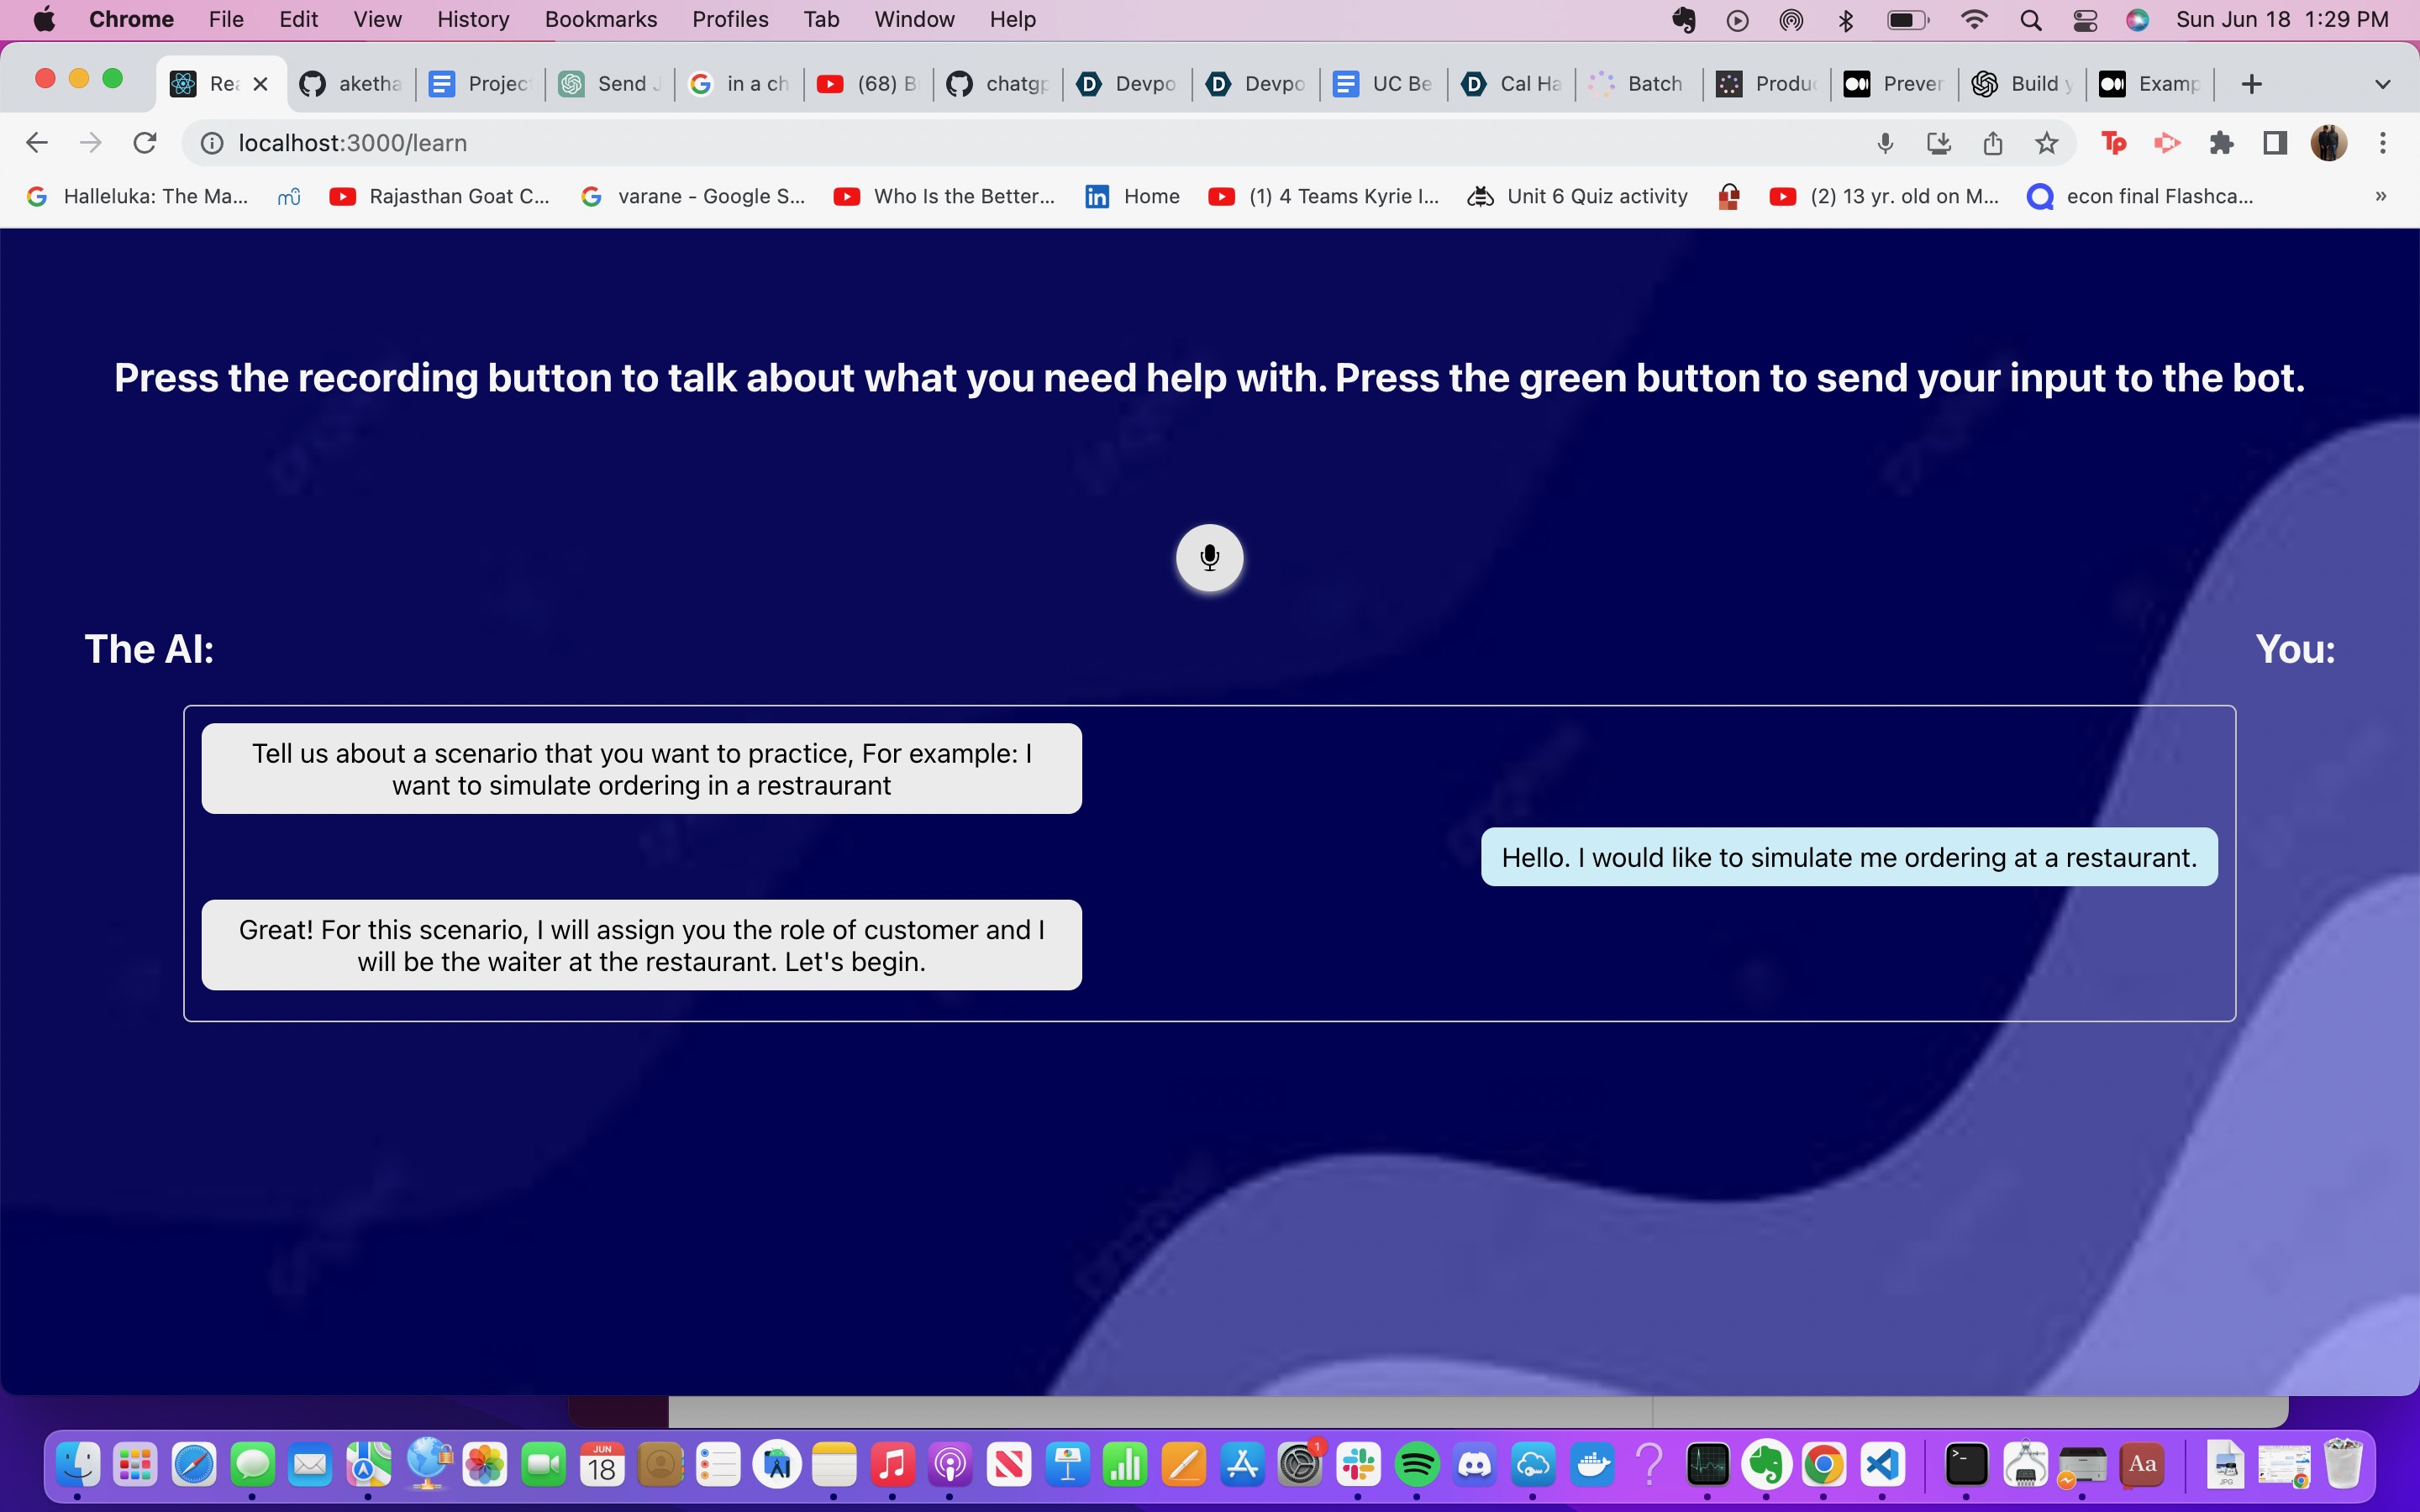Open Spotify from the Dock
This screenshot has width=2420, height=1512.
click(1417, 1466)
